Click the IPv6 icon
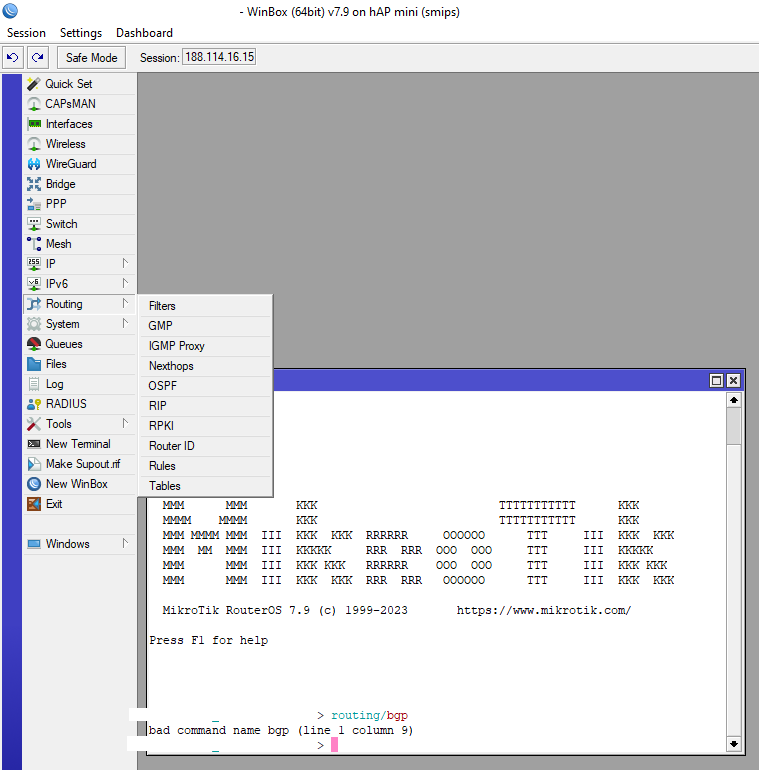 tap(34, 284)
